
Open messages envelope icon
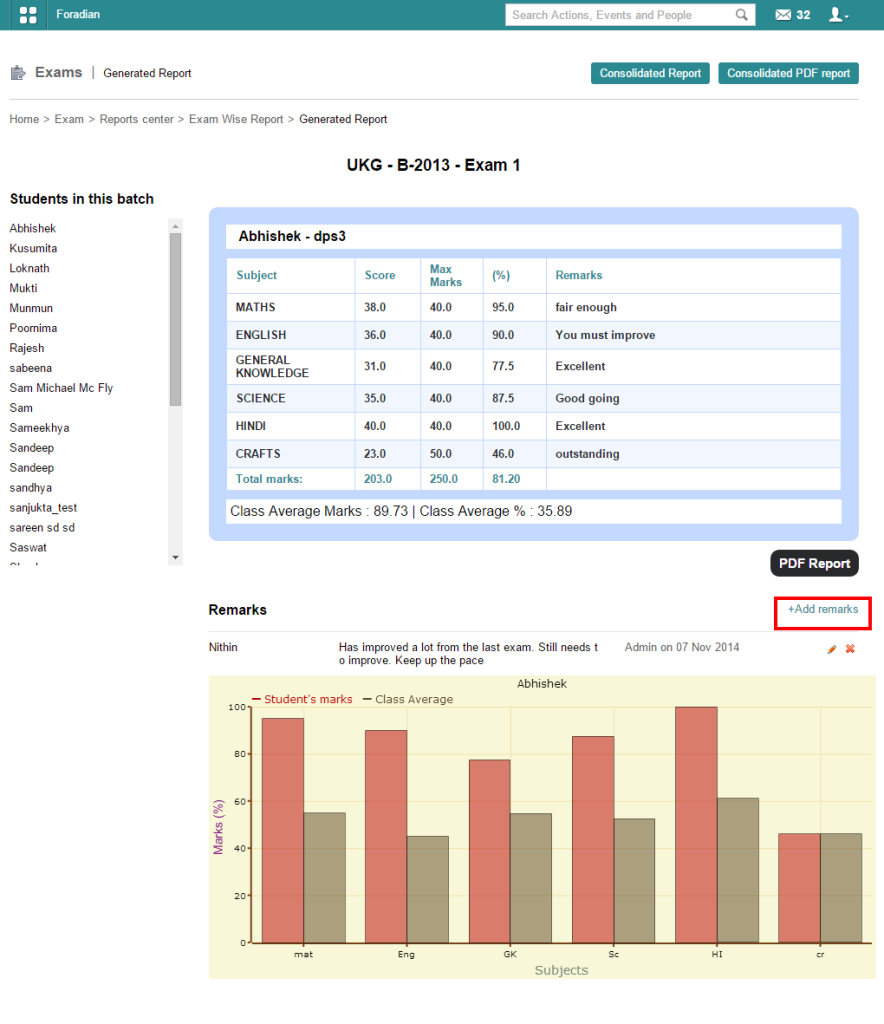(784, 15)
